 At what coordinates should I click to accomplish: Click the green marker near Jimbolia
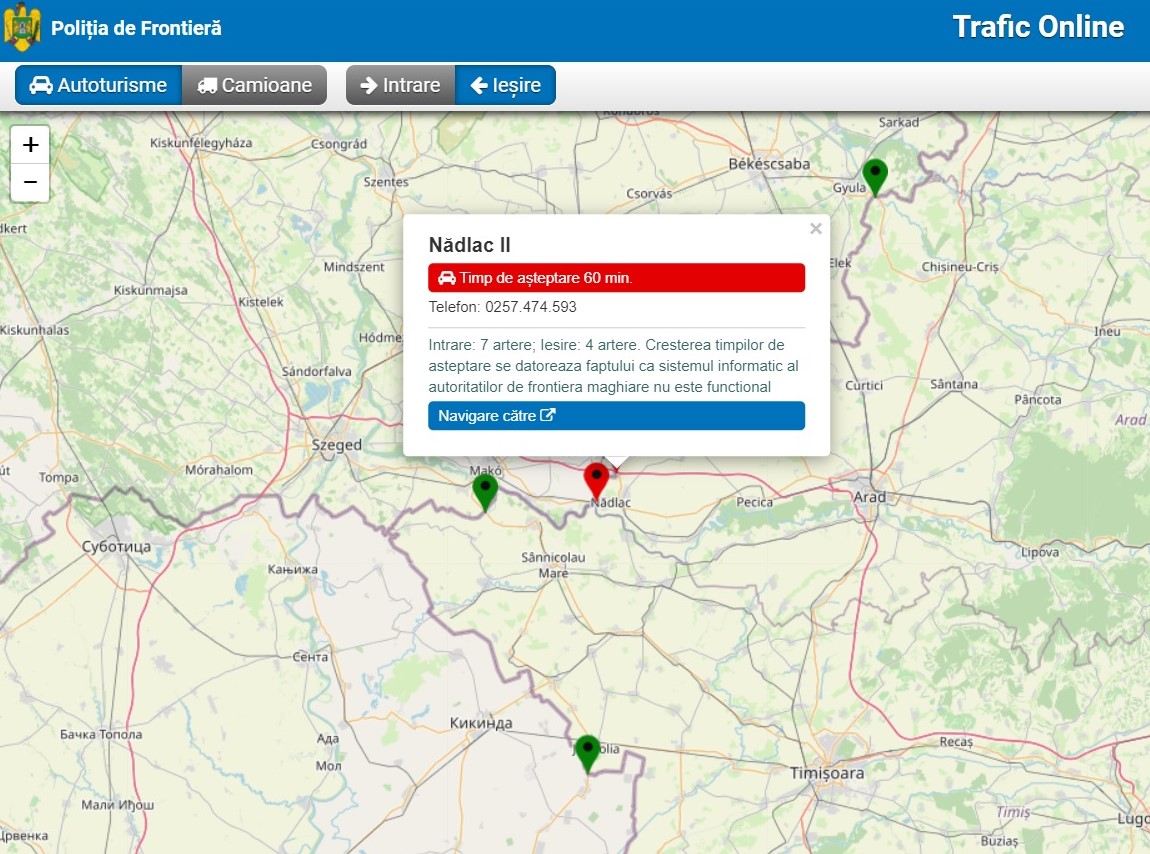coord(587,751)
